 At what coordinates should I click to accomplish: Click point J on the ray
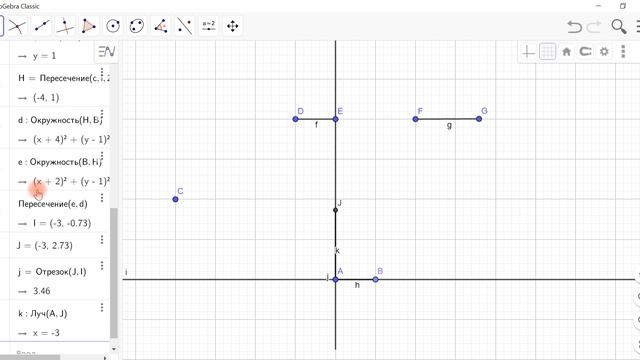336,210
